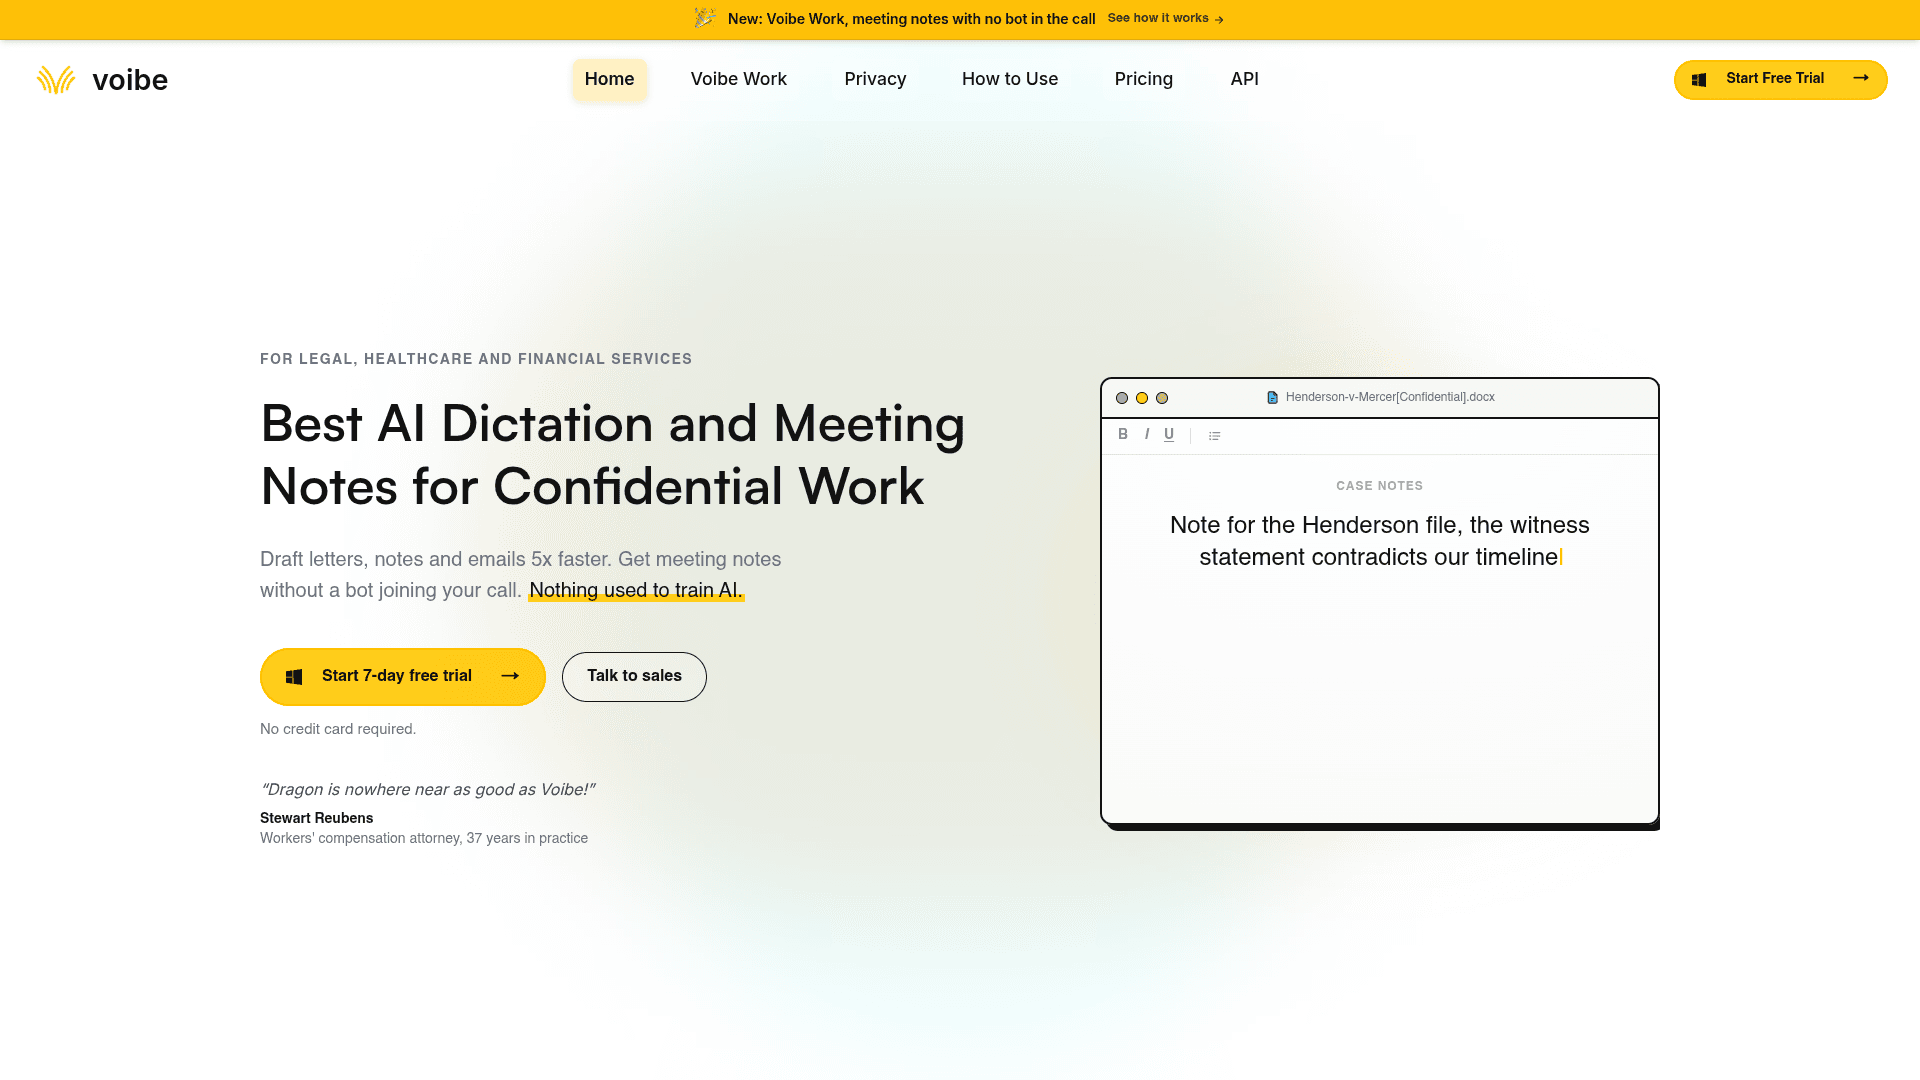Image resolution: width=1920 pixels, height=1080 pixels.
Task: Go to the Privacy page
Action: tap(875, 79)
